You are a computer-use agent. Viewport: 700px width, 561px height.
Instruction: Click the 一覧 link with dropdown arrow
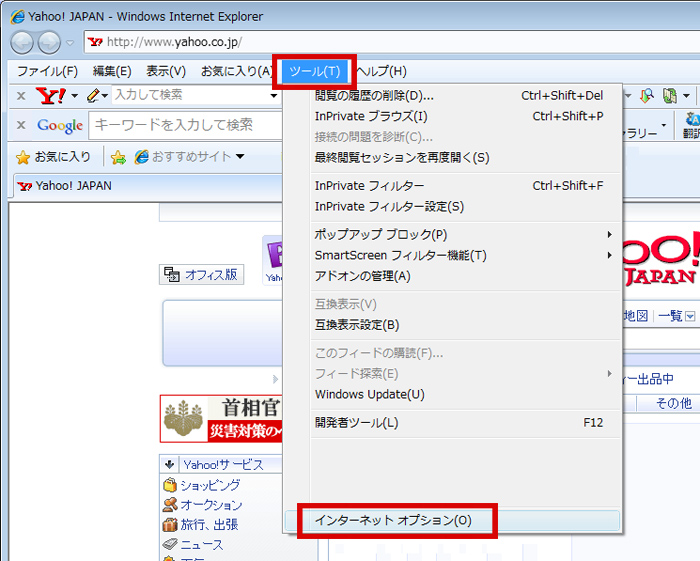pos(676,316)
